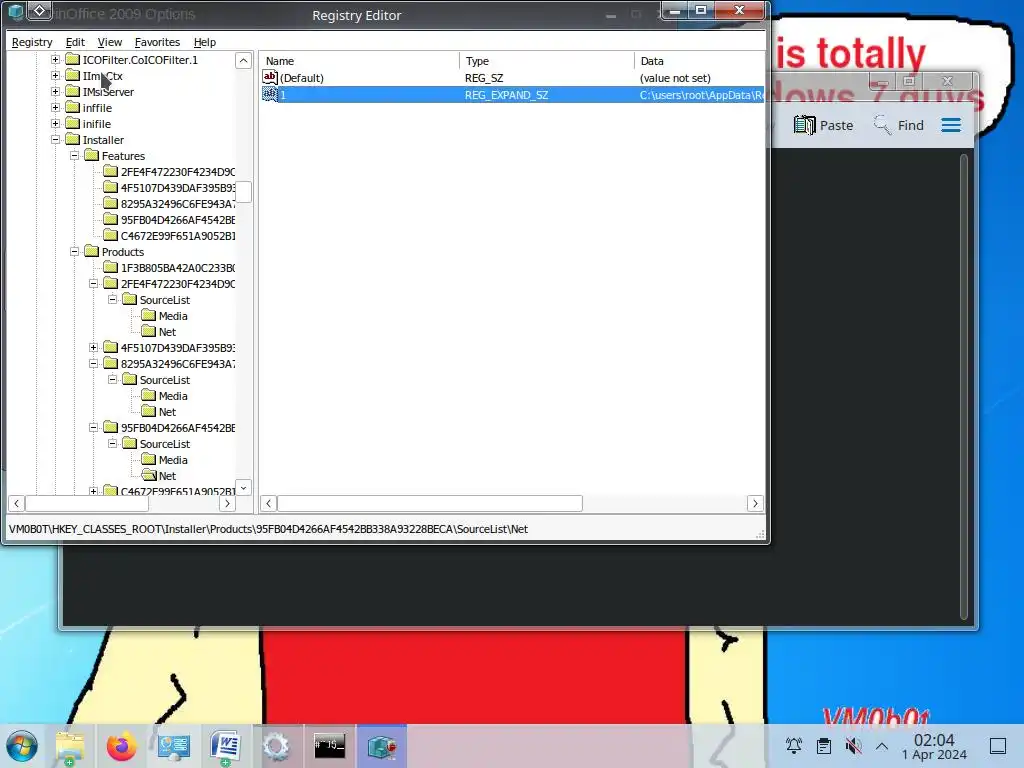1024x768 pixels.
Task: Expand the ICOFilter.CoICOFilter.1 key
Action: [x=56, y=59]
